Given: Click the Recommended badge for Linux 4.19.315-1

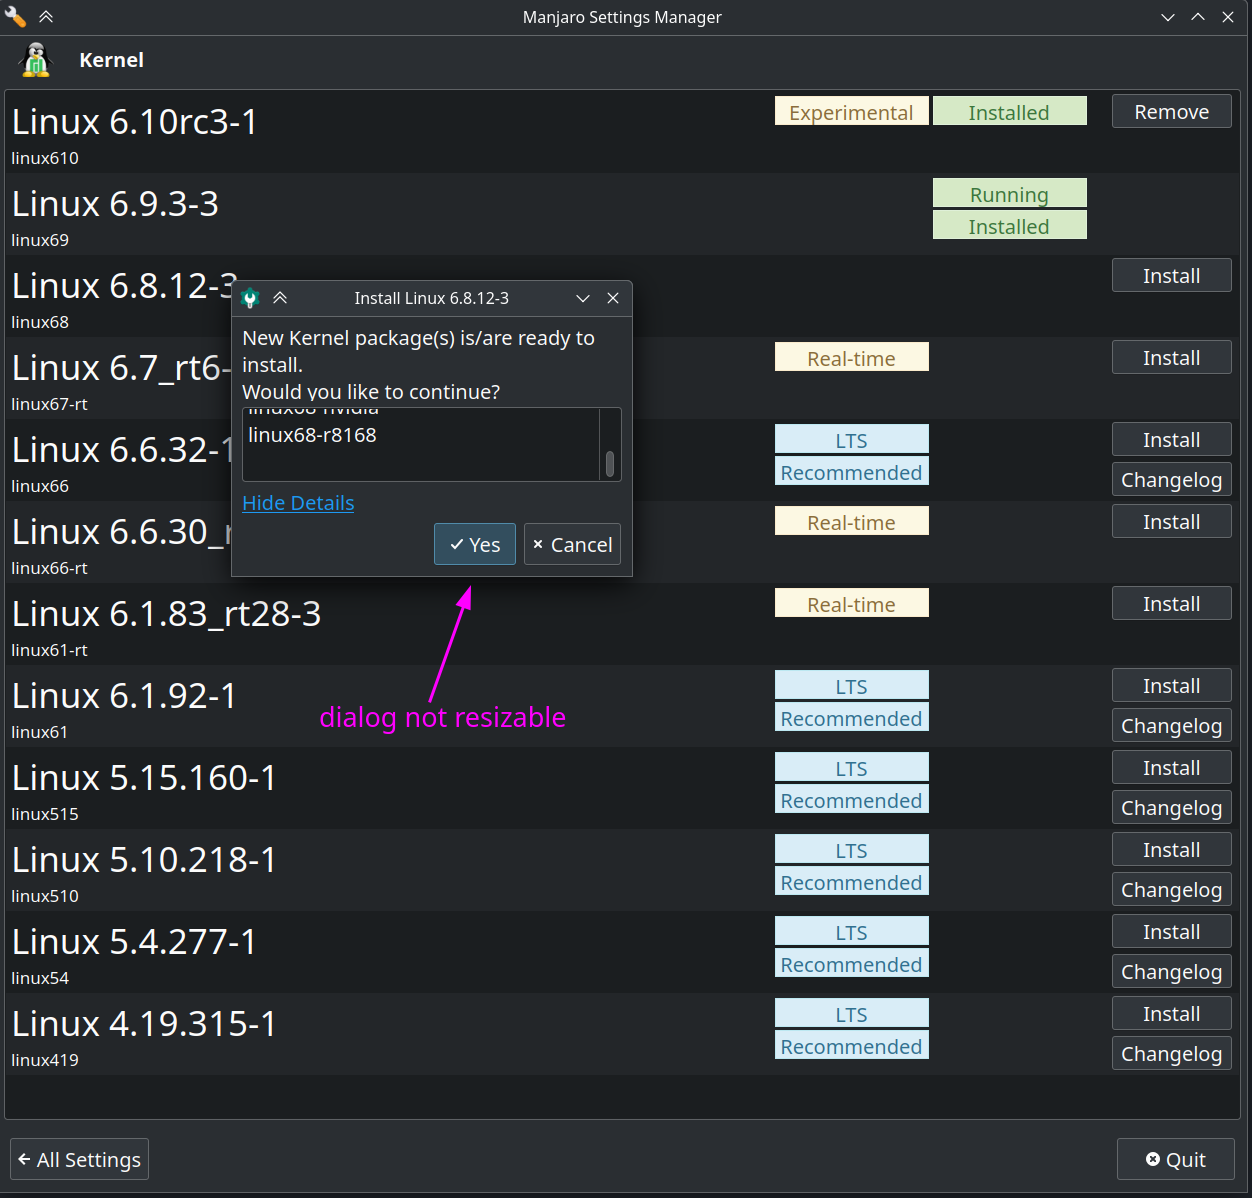Looking at the screenshot, I should coord(852,1045).
